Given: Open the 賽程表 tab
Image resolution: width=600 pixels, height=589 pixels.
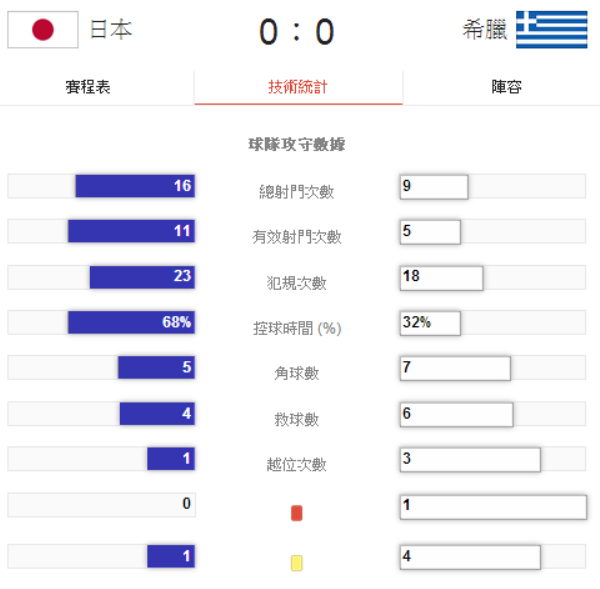Looking at the screenshot, I should pos(88,87).
